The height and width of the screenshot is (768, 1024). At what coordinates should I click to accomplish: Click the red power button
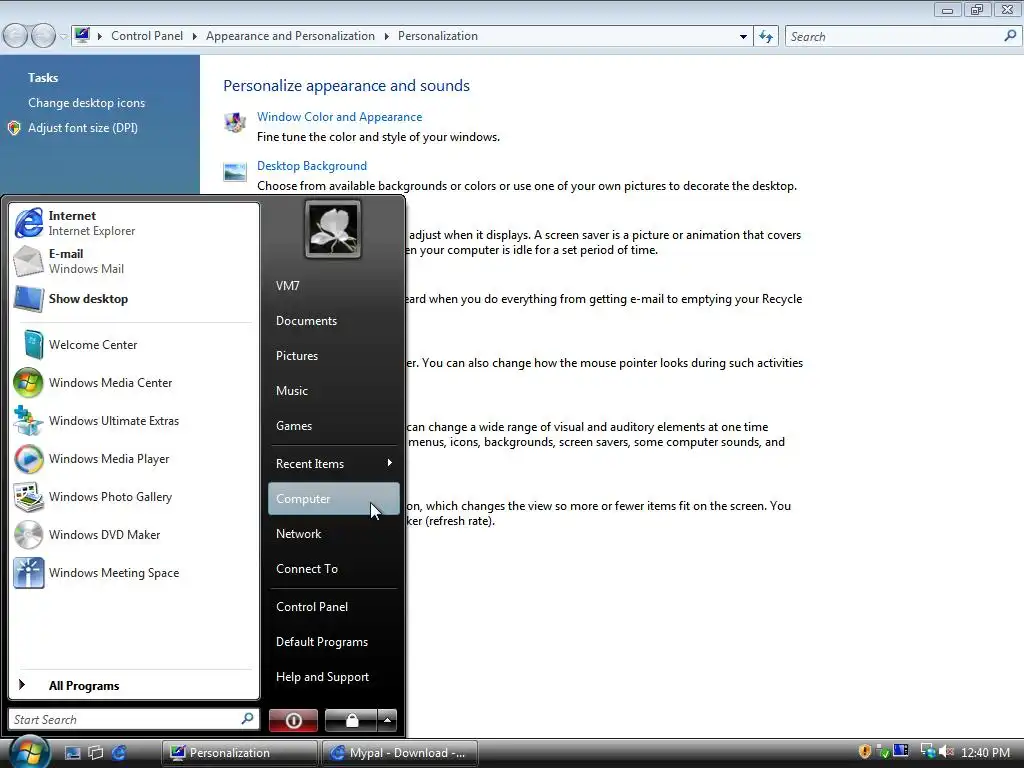[x=293, y=720]
